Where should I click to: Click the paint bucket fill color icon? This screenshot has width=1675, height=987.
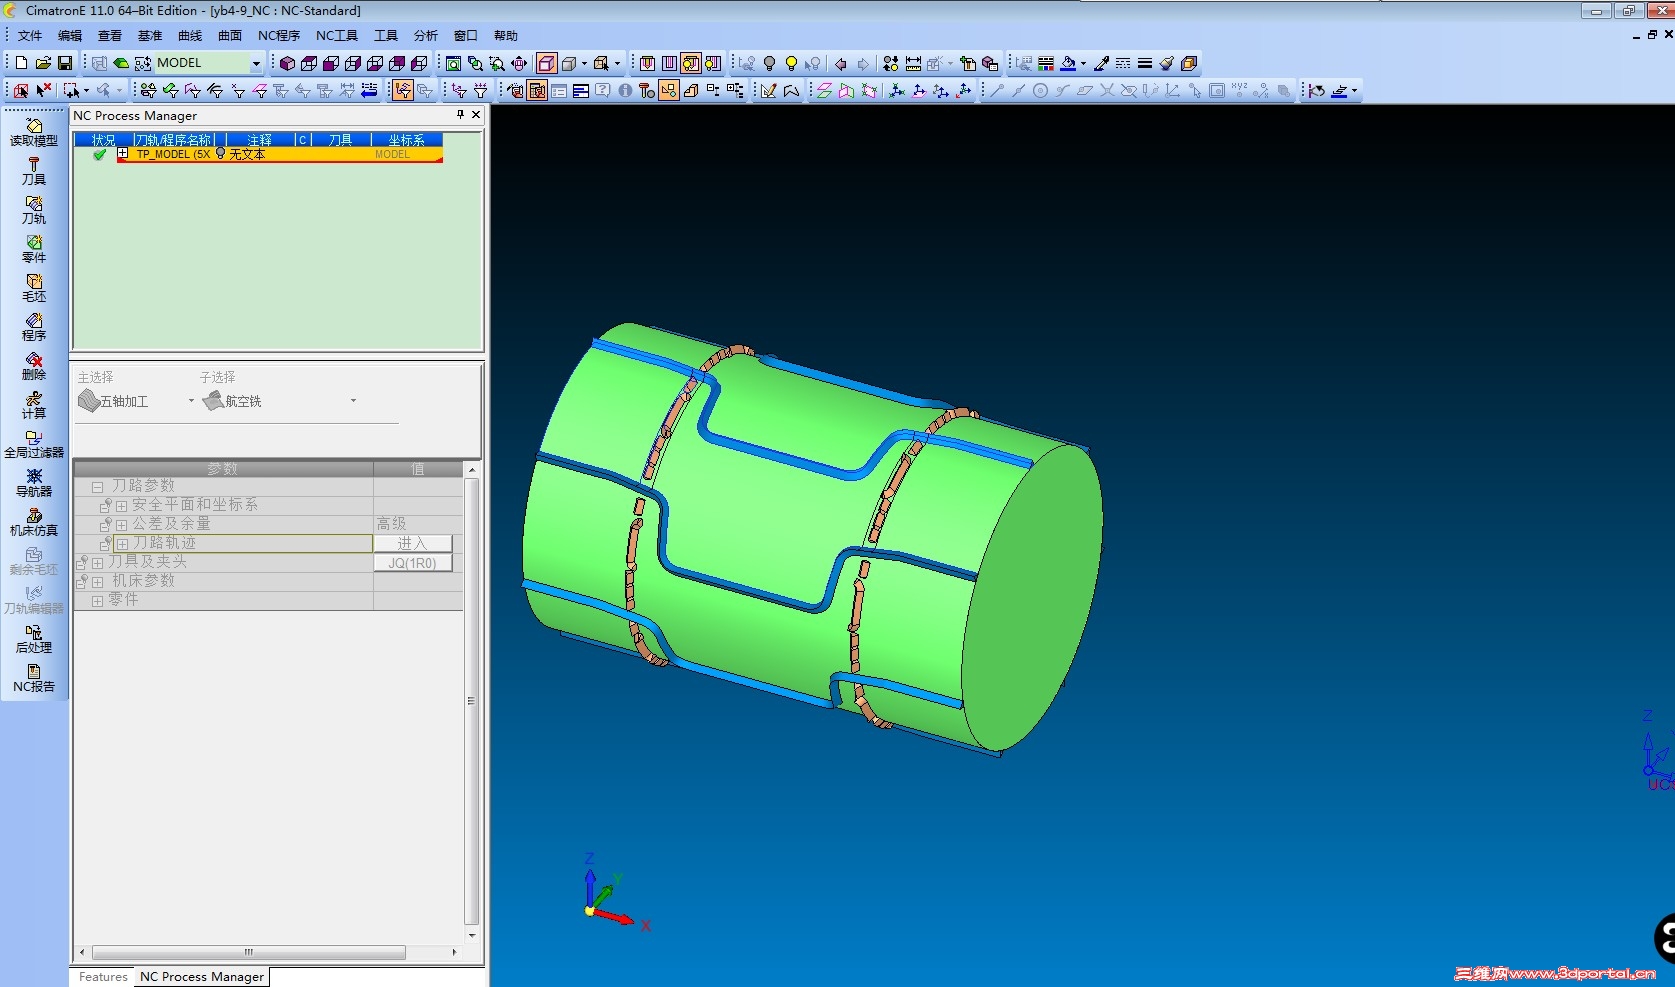point(1068,63)
